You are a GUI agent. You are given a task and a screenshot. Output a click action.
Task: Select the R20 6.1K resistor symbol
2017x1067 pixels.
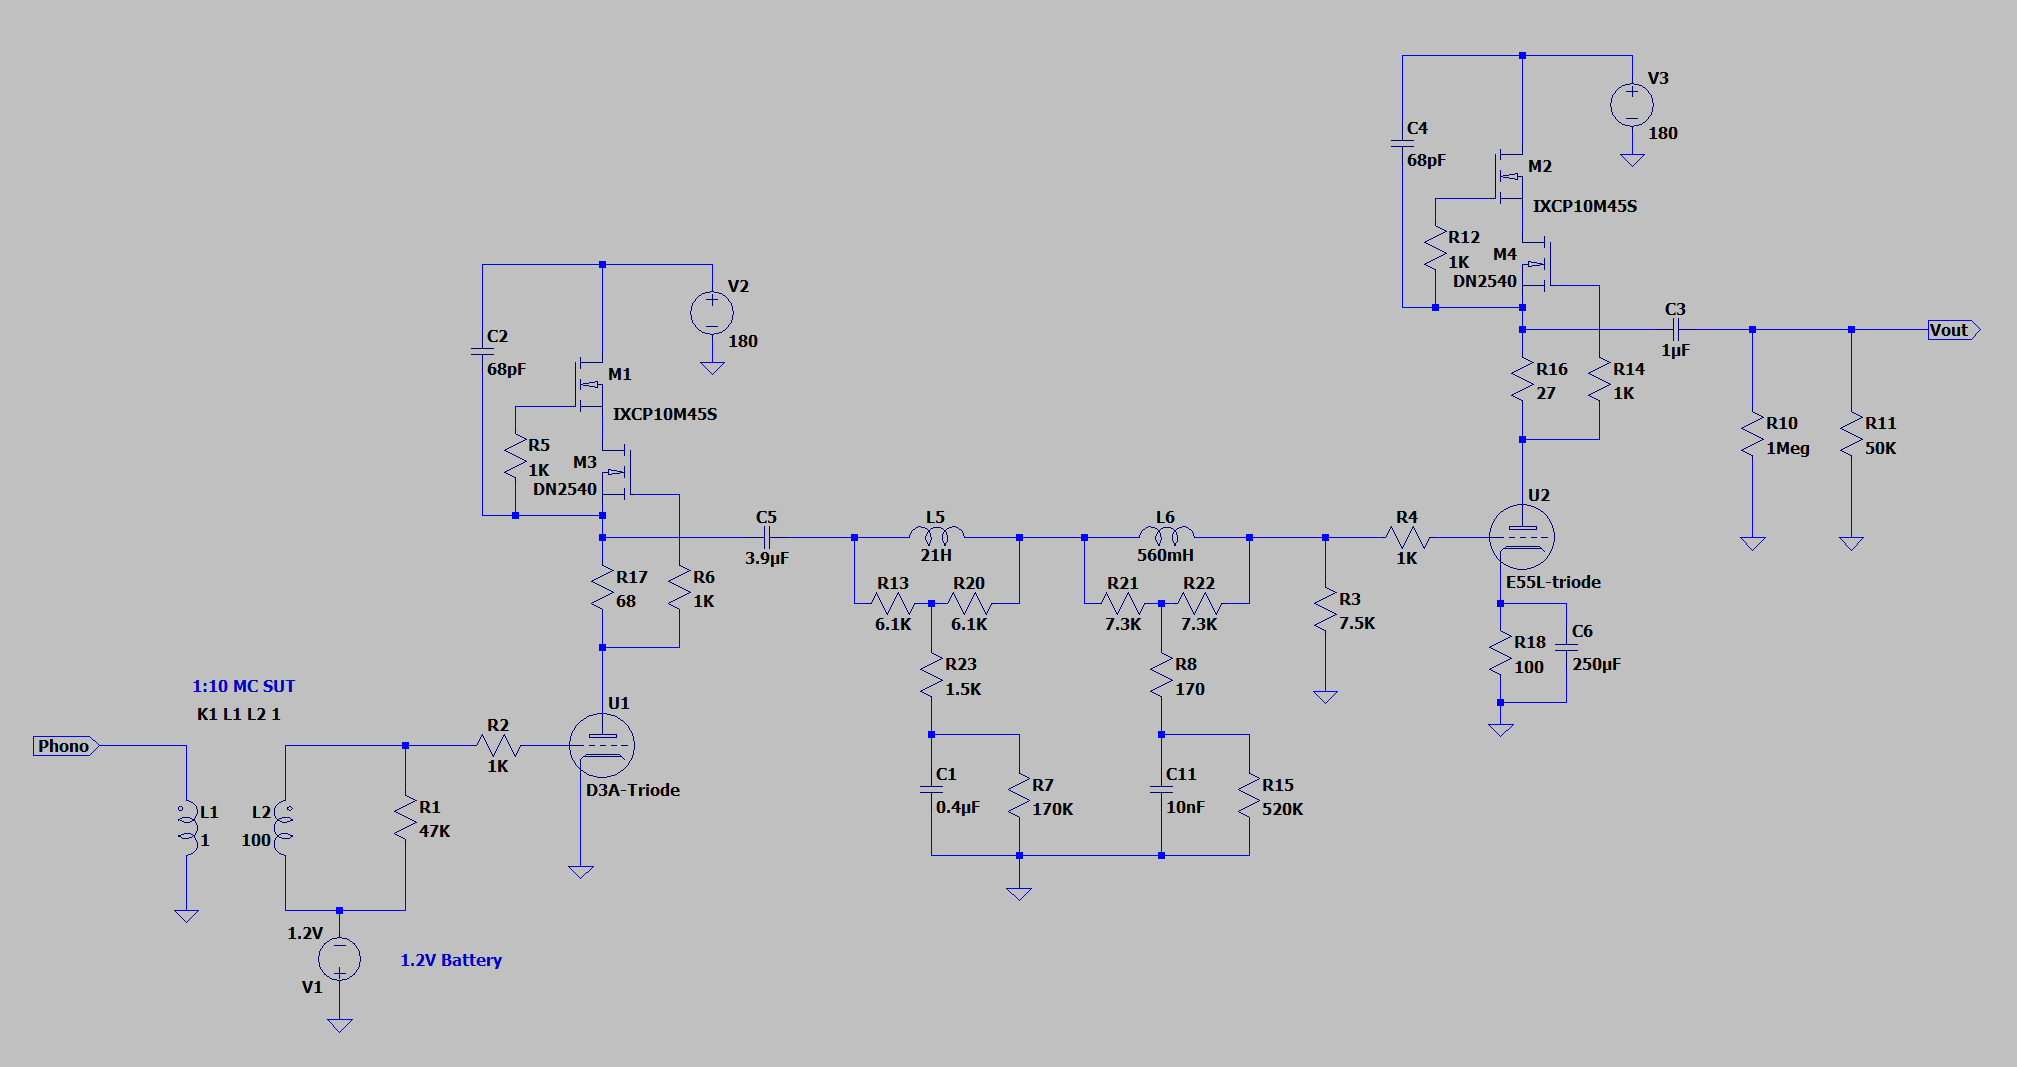[969, 603]
